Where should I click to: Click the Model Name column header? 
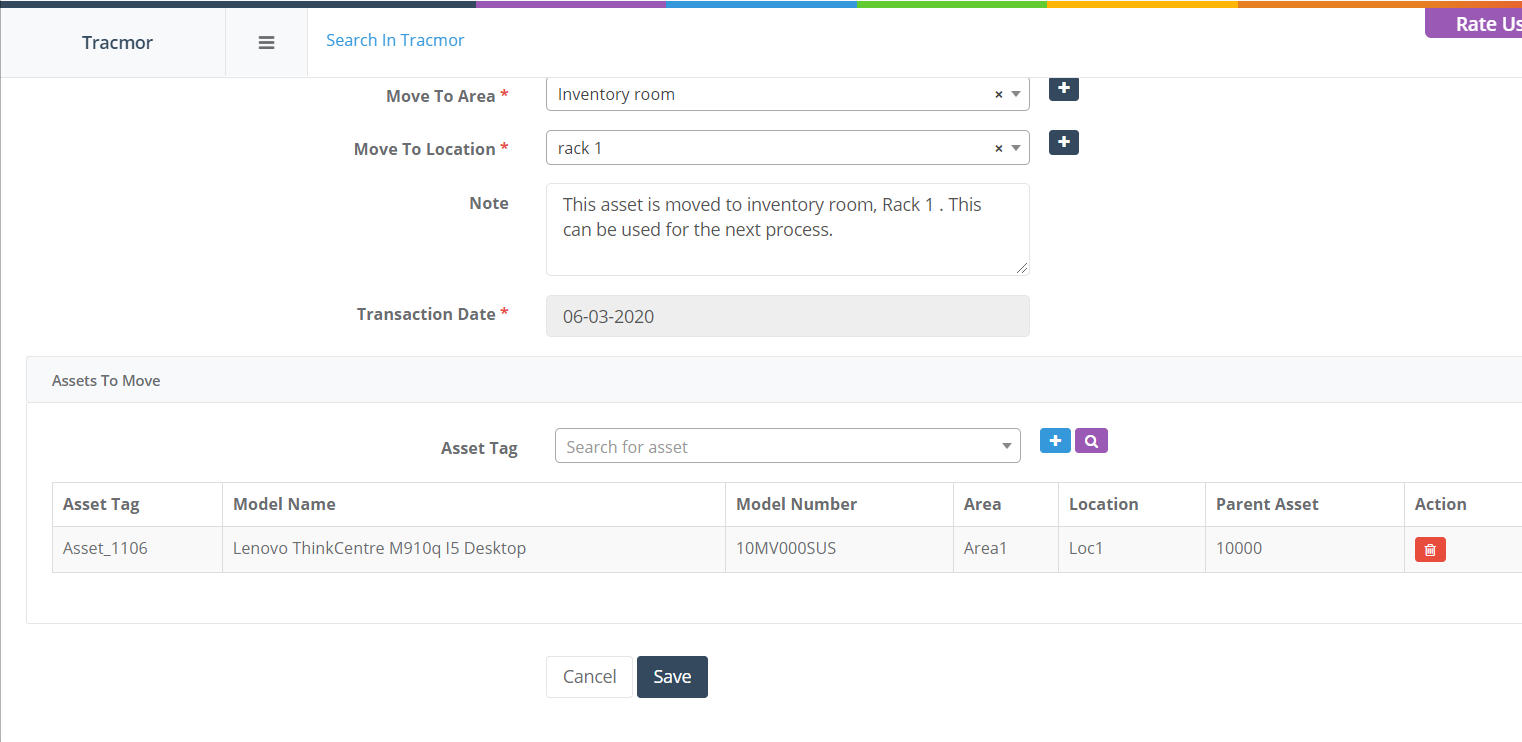coord(284,504)
